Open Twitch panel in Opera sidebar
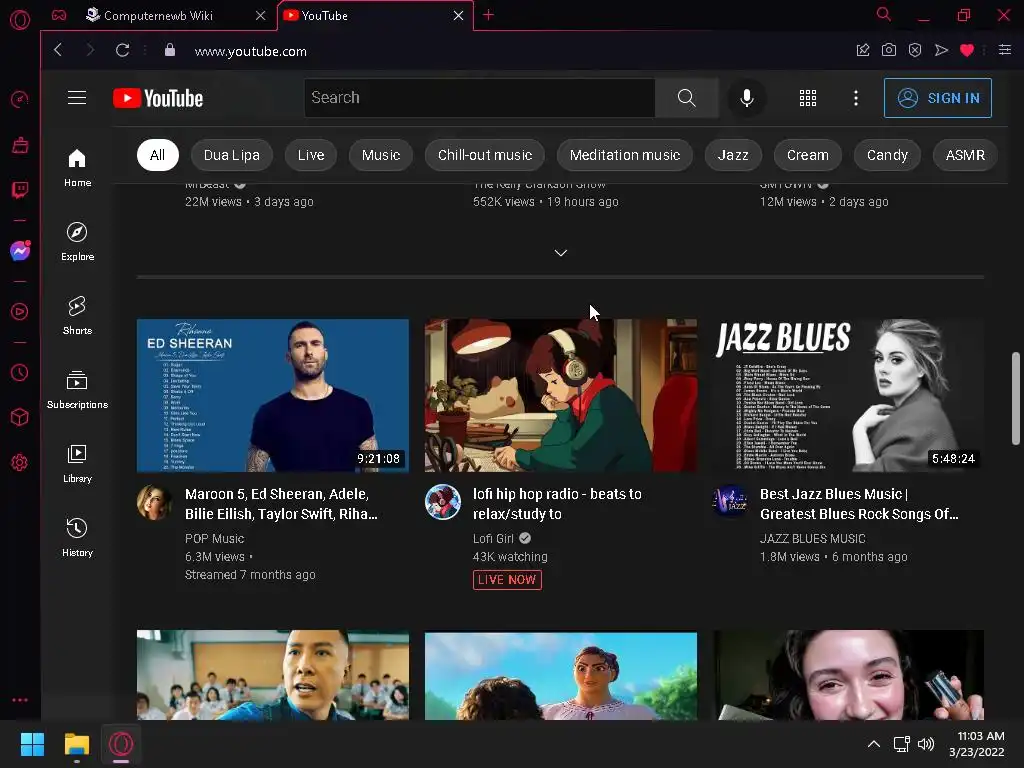Viewport: 1024px width, 768px height. [20, 190]
